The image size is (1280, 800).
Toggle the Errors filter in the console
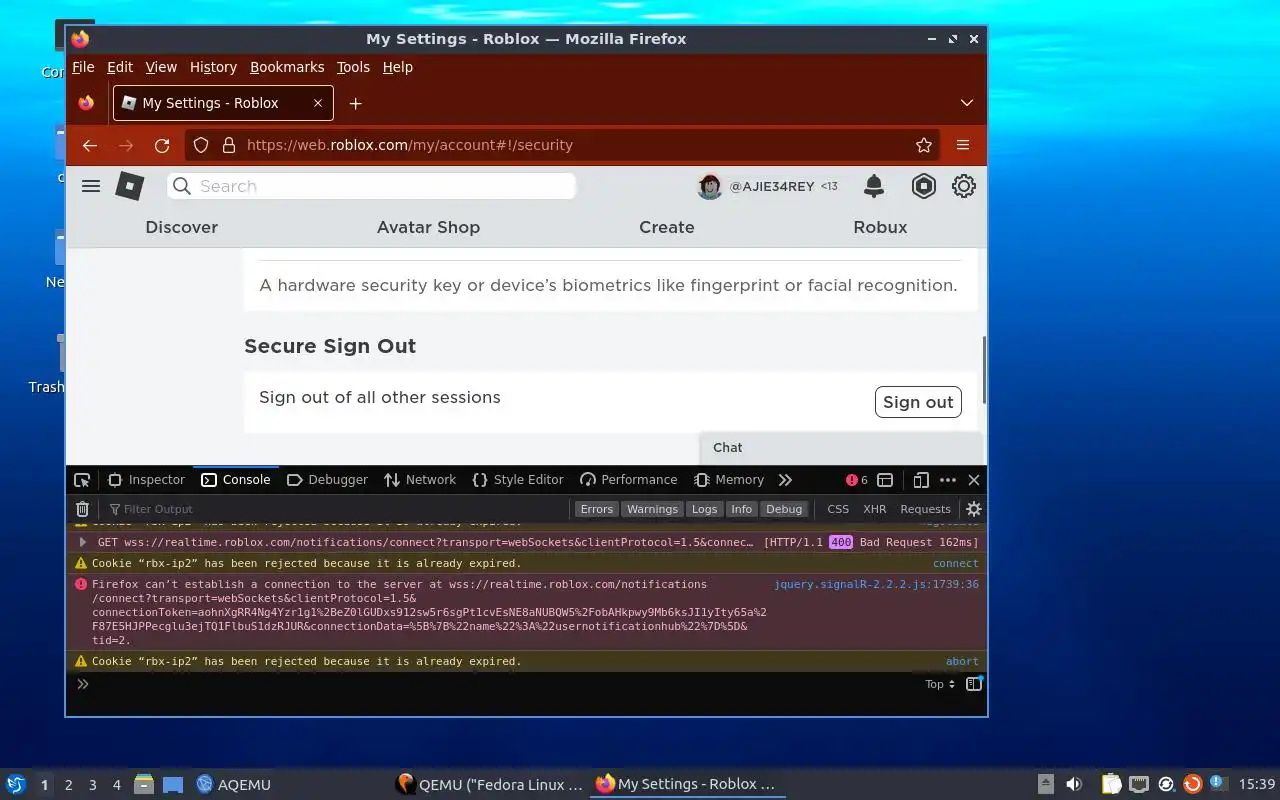click(x=597, y=509)
